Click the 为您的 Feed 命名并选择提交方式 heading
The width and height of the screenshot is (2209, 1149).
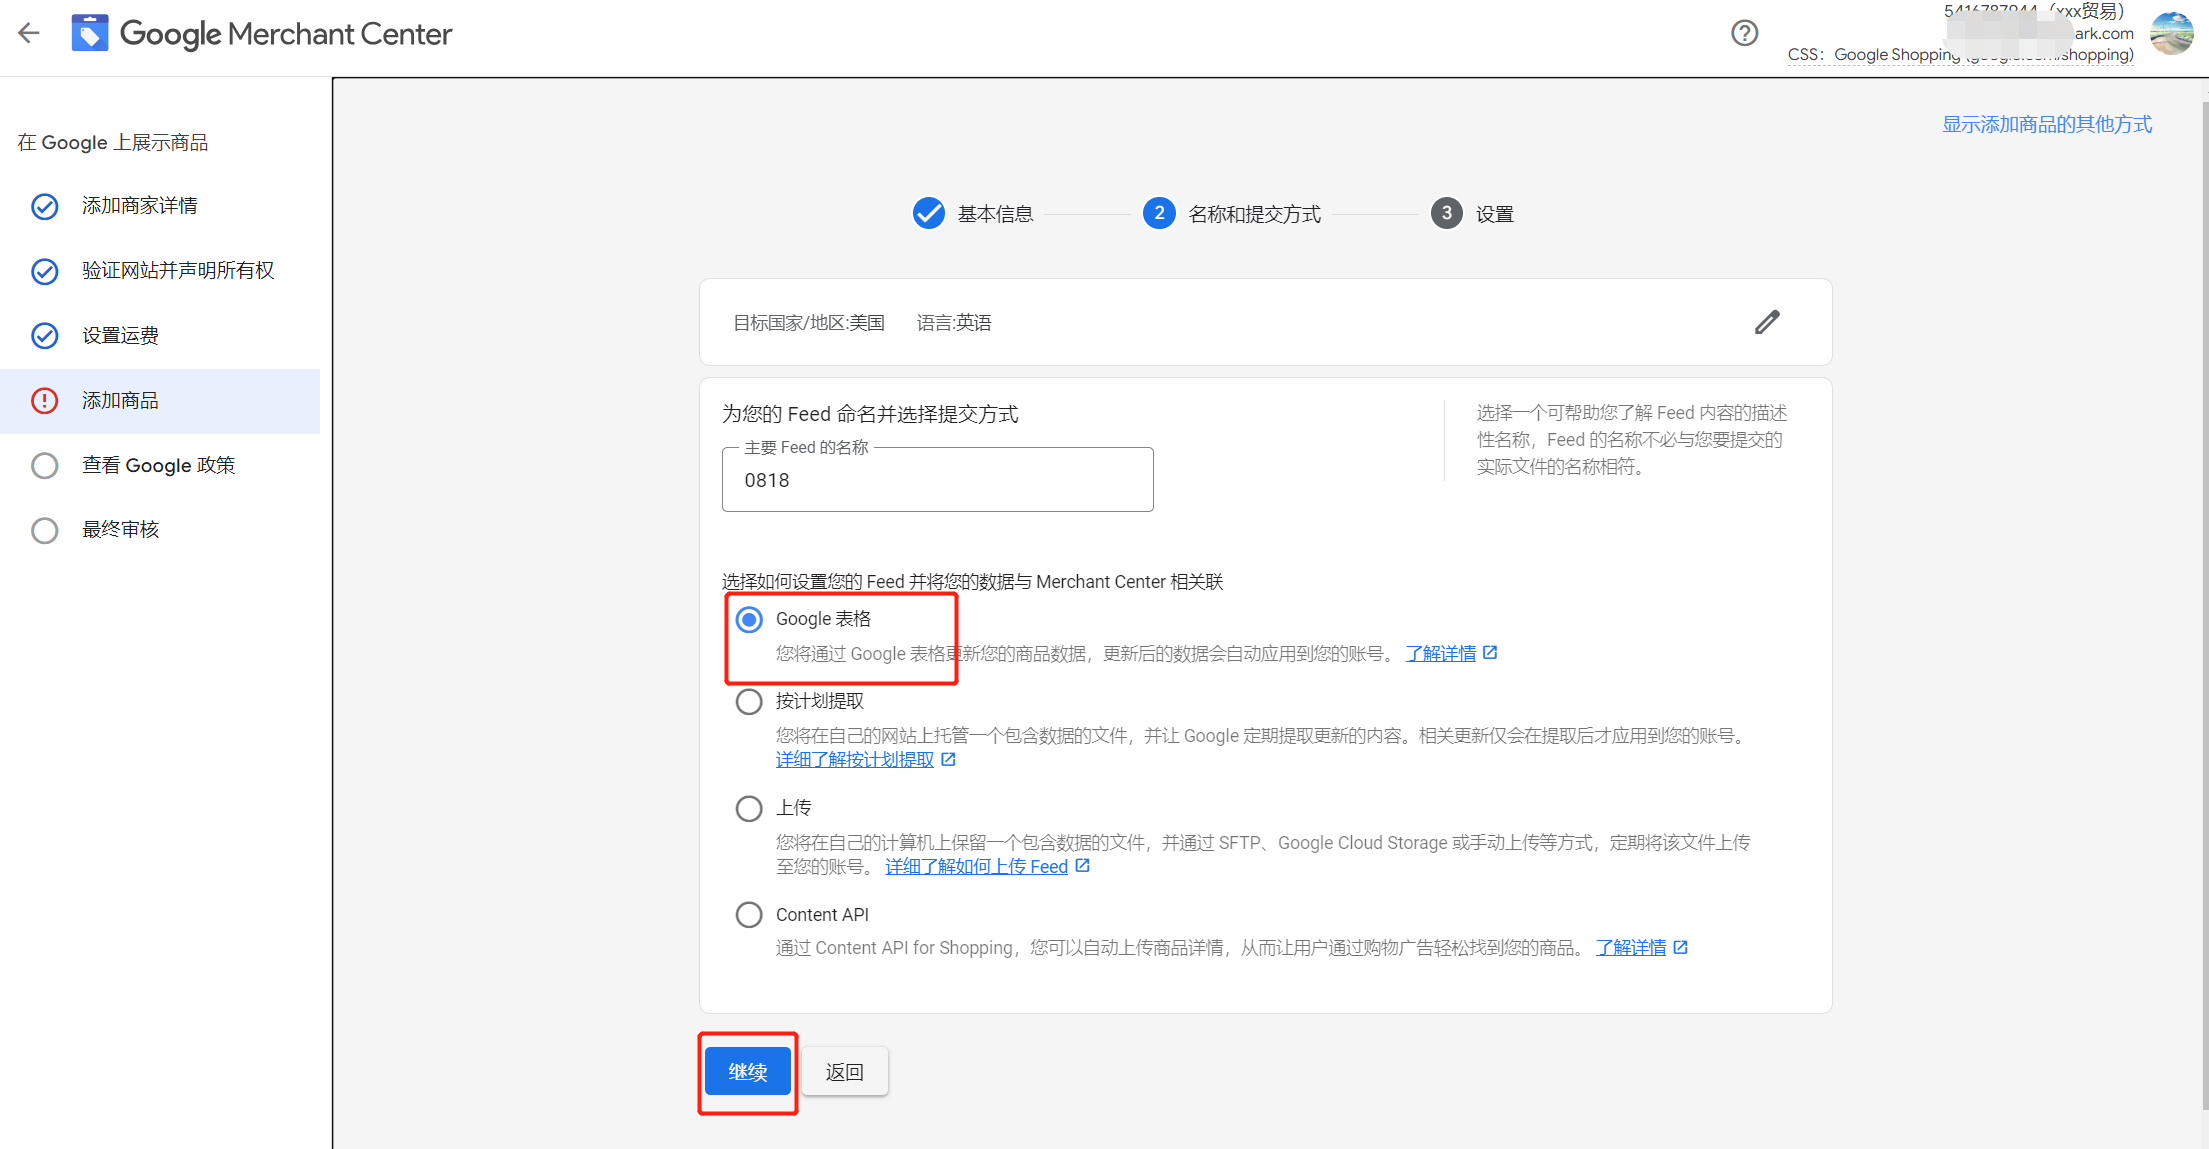870,414
